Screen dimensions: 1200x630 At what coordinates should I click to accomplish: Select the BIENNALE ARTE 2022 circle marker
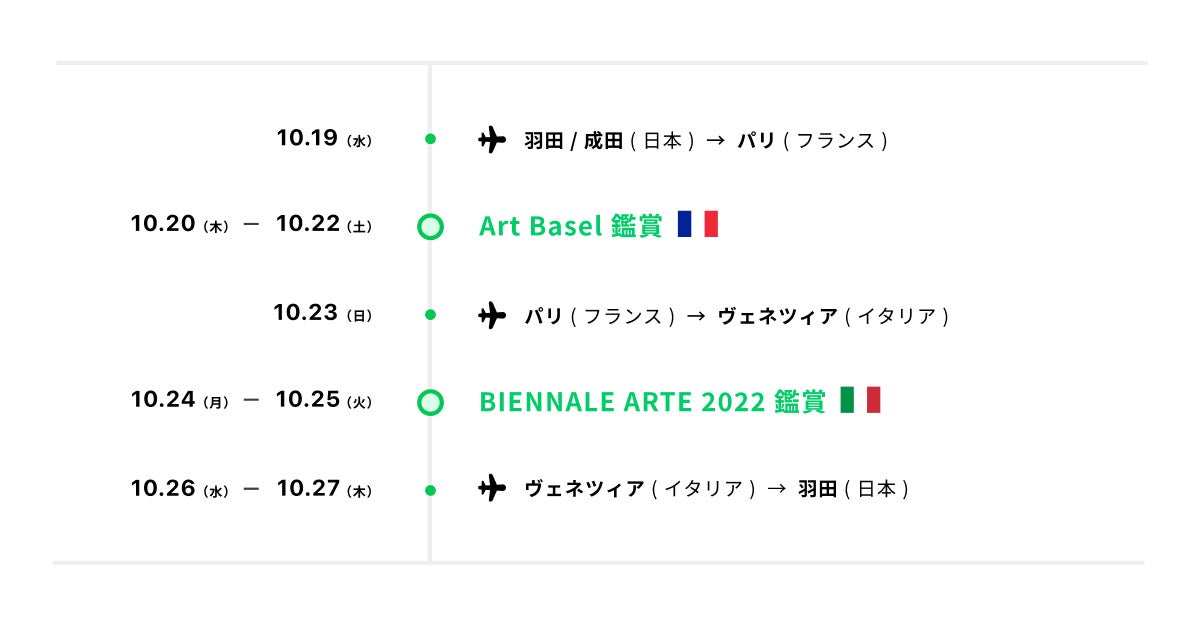coord(430,402)
